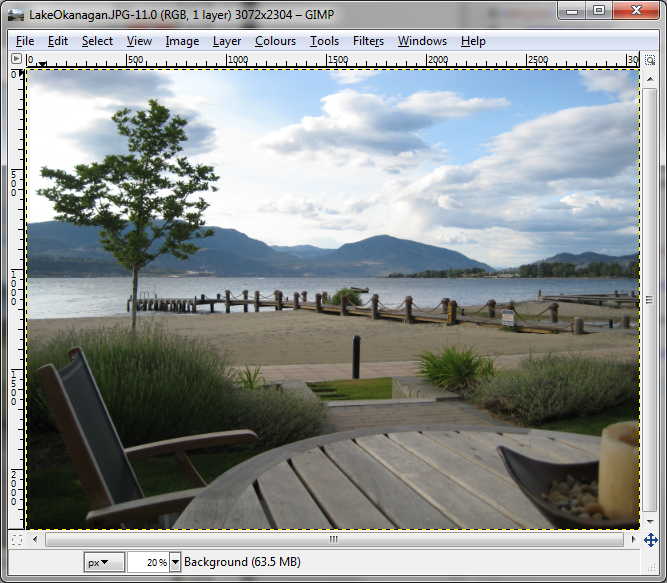Screen dimensions: 667x583
Task: Toggle Quick Mask button at bottom-left
Action: pos(17,540)
